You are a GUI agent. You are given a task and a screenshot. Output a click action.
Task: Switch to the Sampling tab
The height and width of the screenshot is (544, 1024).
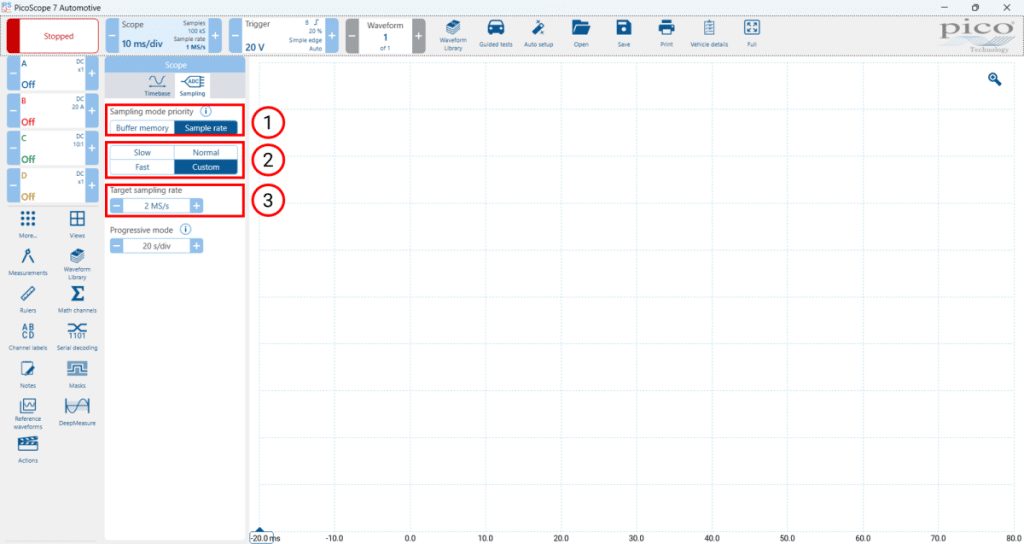pos(192,86)
